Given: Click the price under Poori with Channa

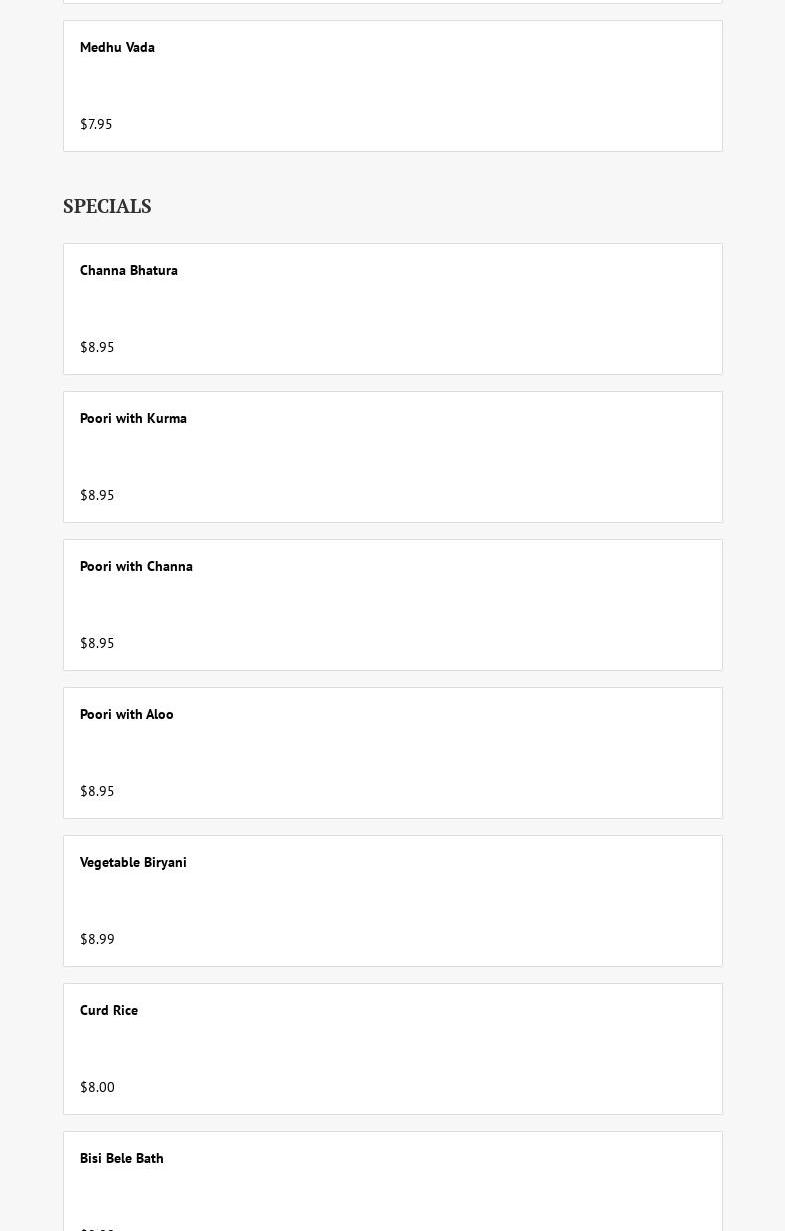Looking at the screenshot, I should click(97, 643).
